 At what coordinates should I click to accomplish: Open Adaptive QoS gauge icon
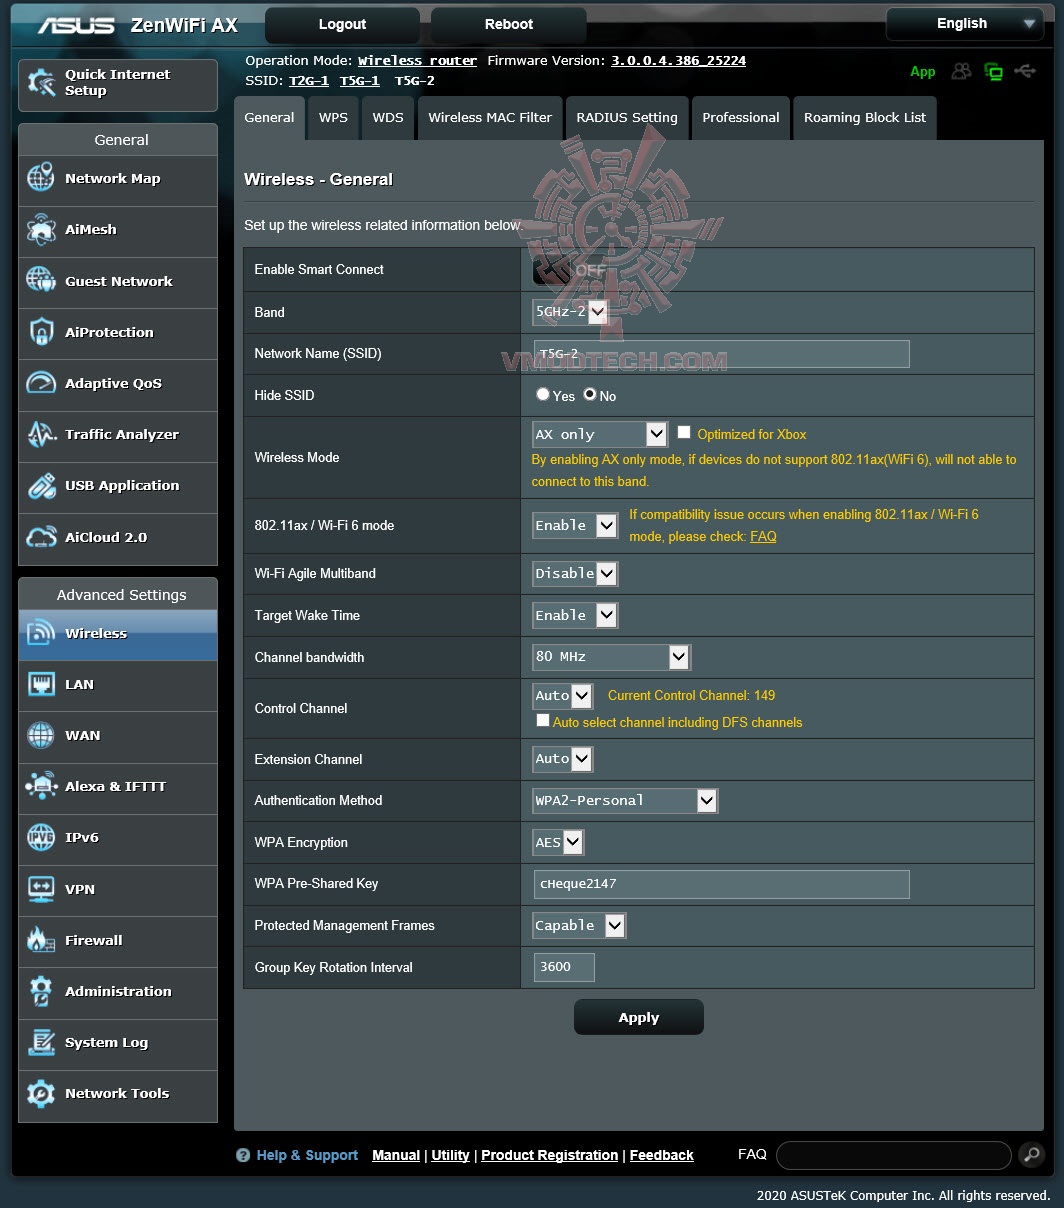(41, 383)
